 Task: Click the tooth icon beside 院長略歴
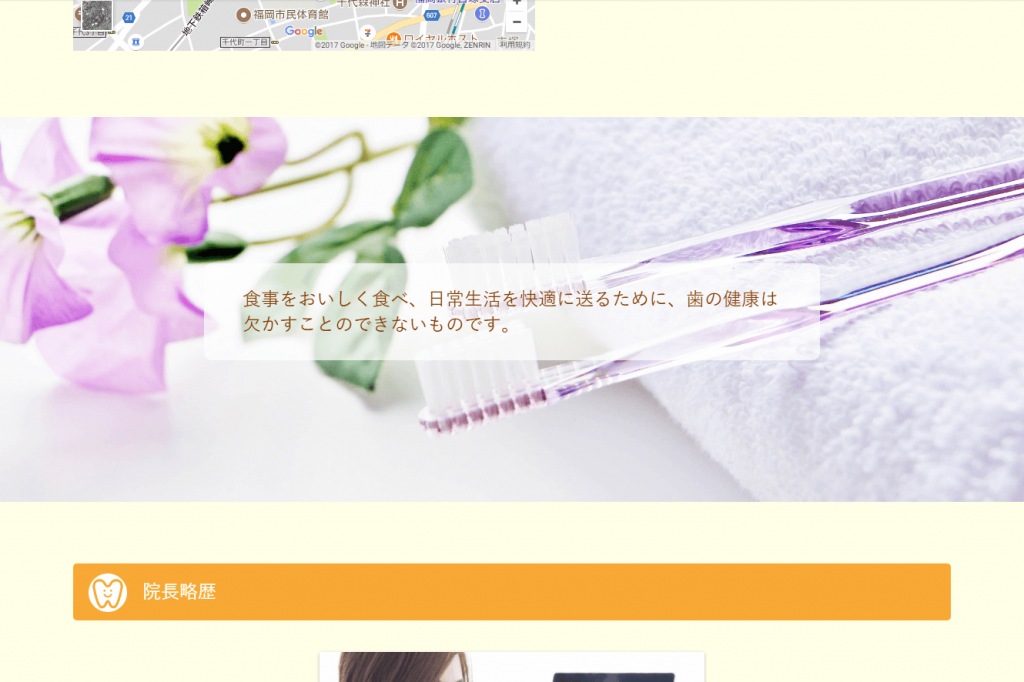pos(108,593)
